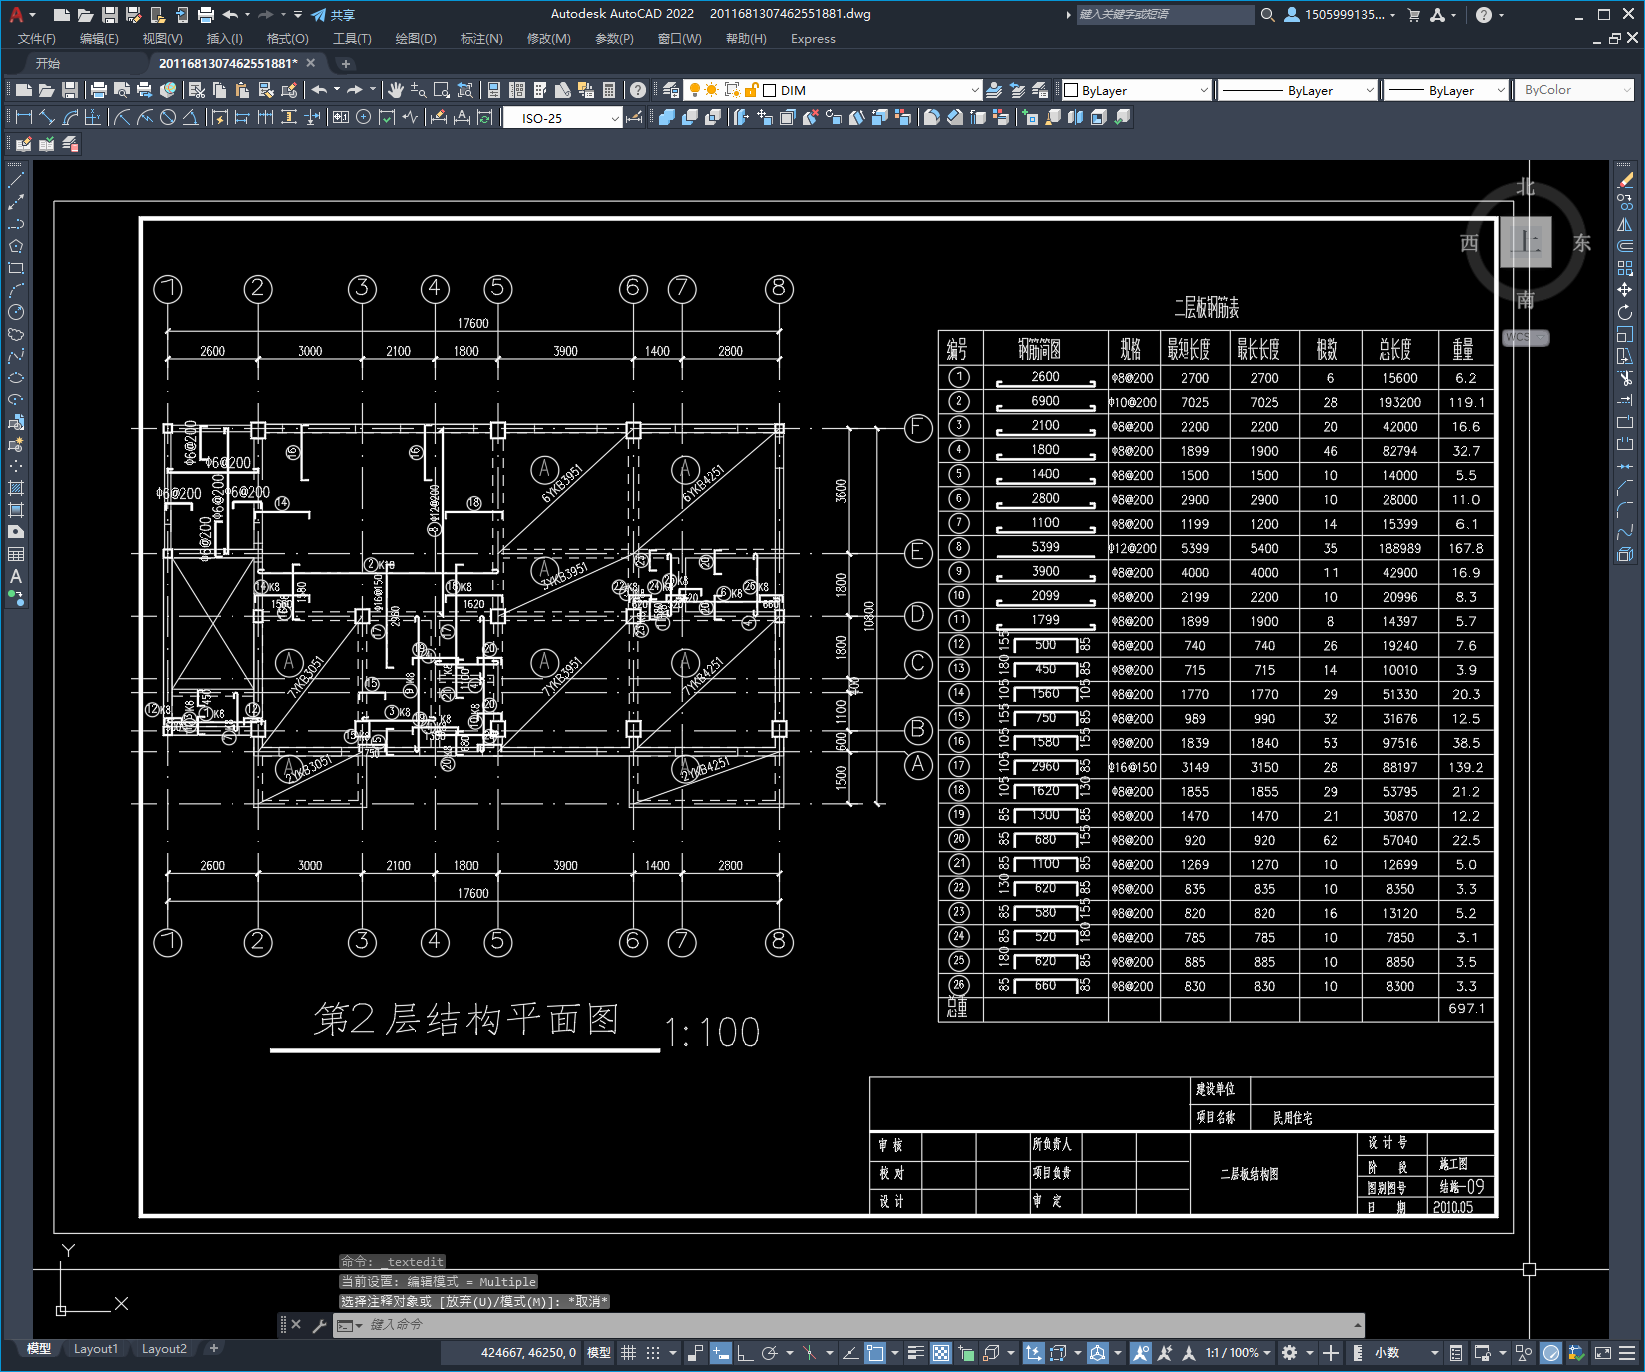Toggle snap mode in status bar
1645x1372 pixels.
653,1353
